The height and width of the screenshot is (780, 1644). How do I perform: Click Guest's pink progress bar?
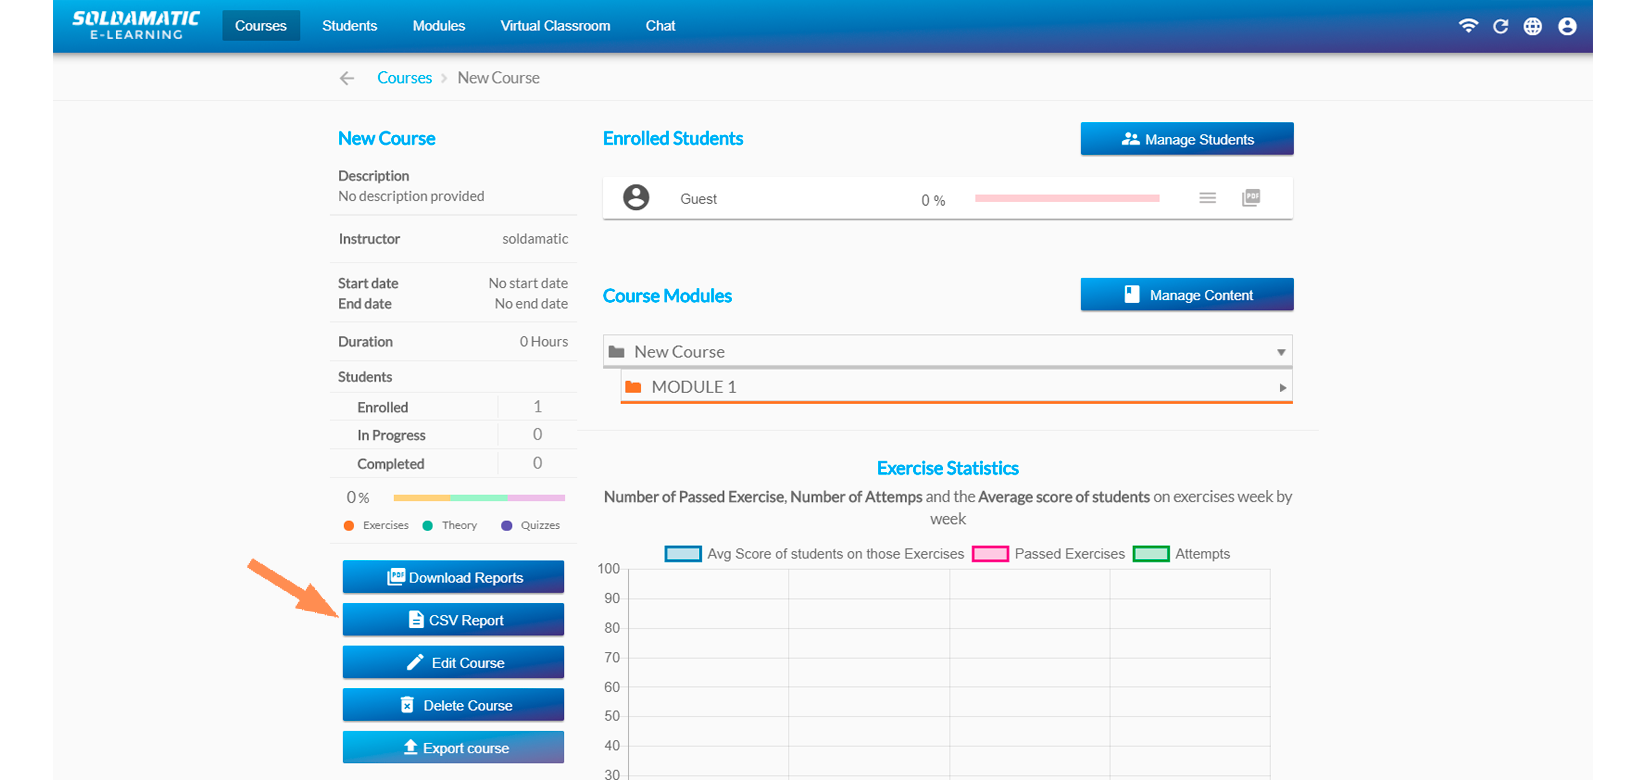pyautogui.click(x=1067, y=199)
